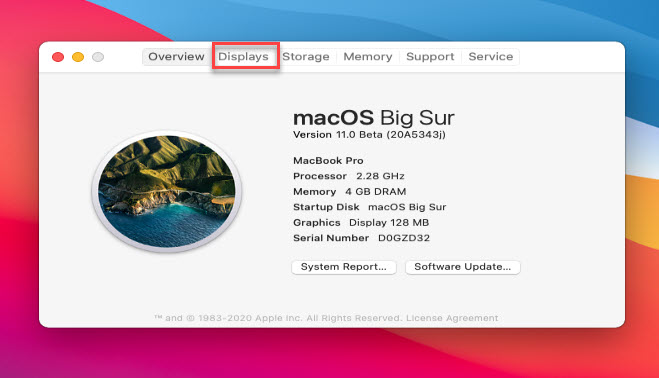659x378 pixels.
Task: Close the About This Mac window
Action: [58, 57]
